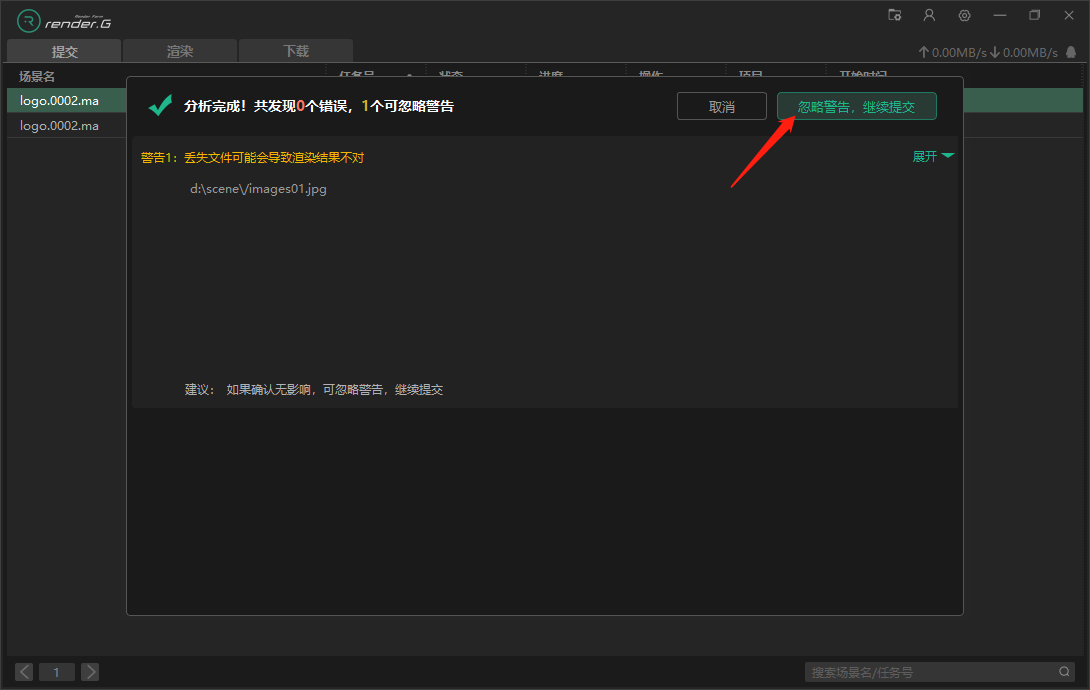Go to the previous page arrow
Viewport: 1090px width, 690px height.
(x=24, y=672)
